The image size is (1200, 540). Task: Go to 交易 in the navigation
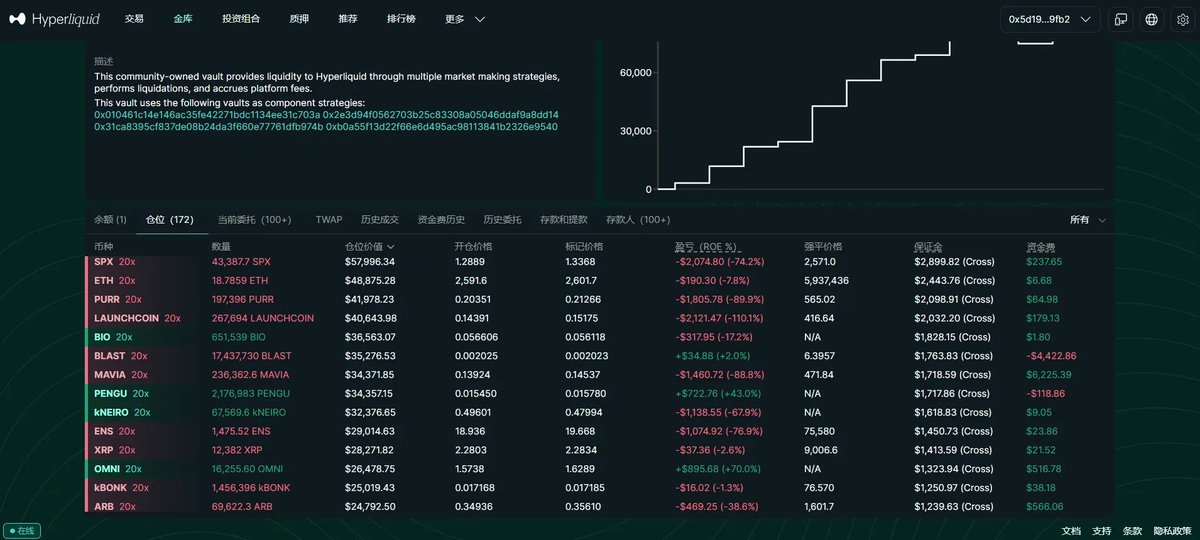[134, 19]
